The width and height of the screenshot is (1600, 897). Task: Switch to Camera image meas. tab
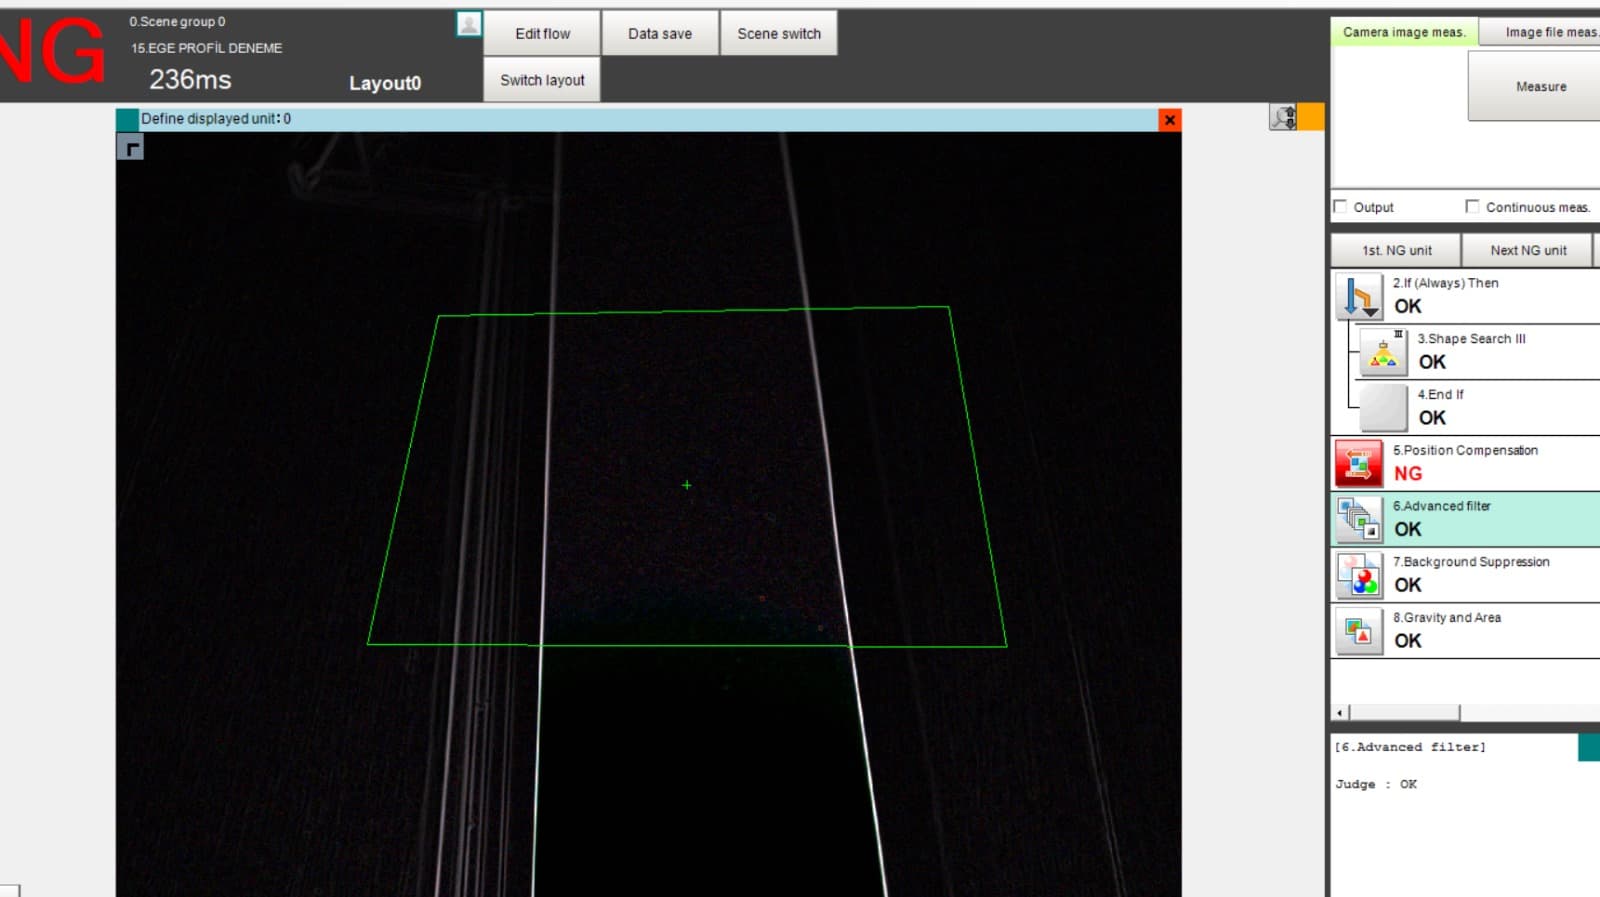pos(1404,32)
